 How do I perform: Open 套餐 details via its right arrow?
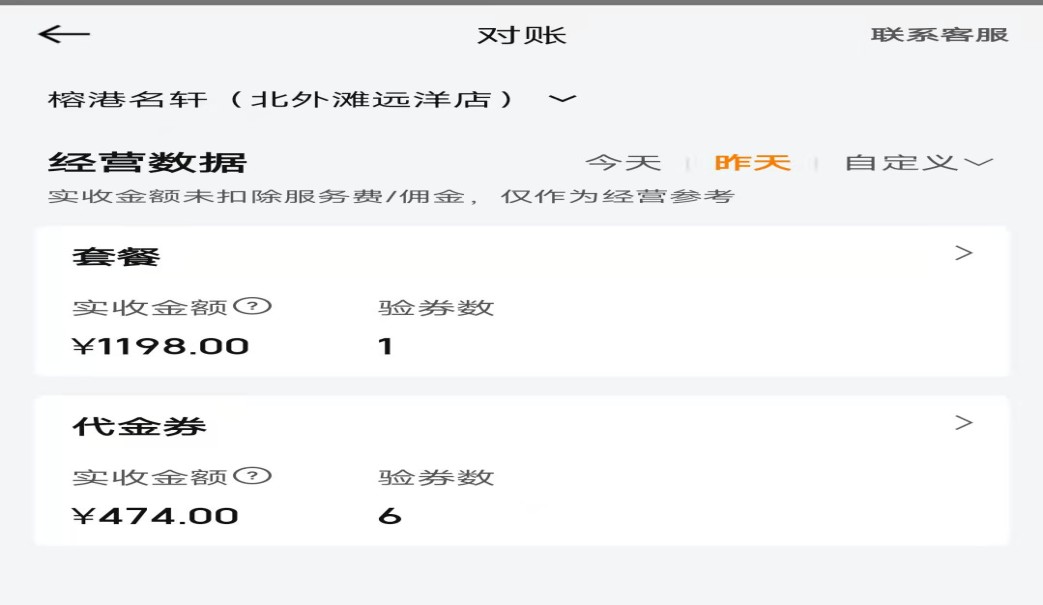(x=963, y=253)
